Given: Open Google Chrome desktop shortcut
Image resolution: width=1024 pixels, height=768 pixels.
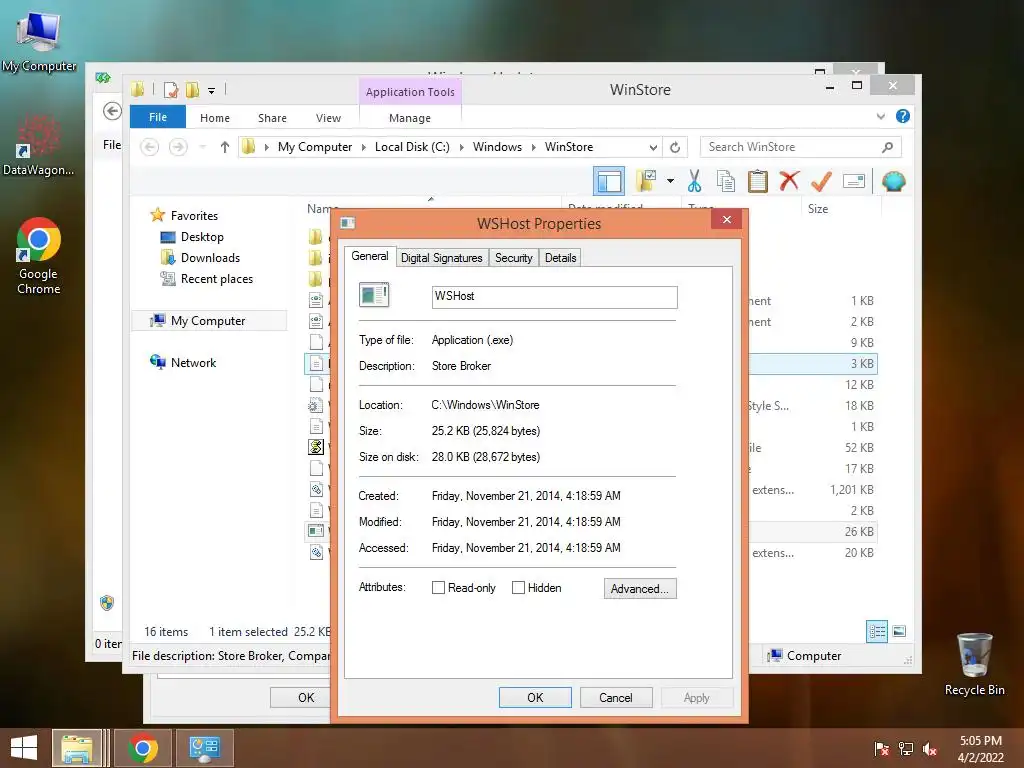Looking at the screenshot, I should 39,256.
